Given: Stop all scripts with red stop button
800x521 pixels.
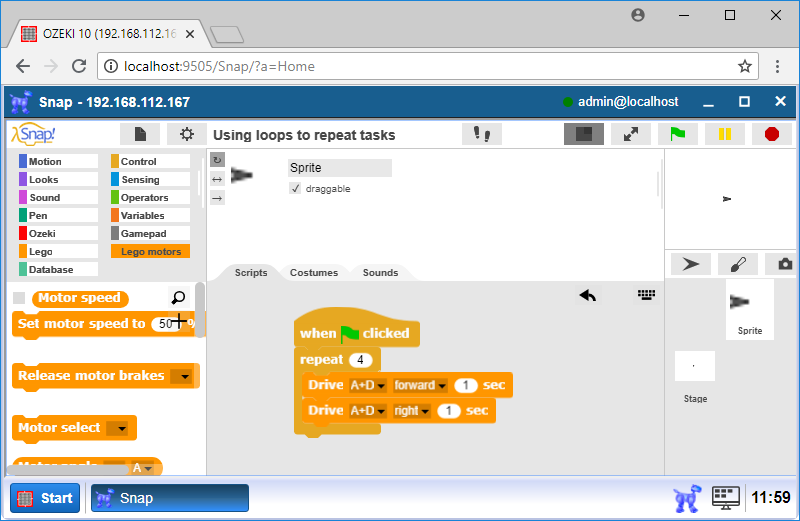Looking at the screenshot, I should [x=771, y=134].
